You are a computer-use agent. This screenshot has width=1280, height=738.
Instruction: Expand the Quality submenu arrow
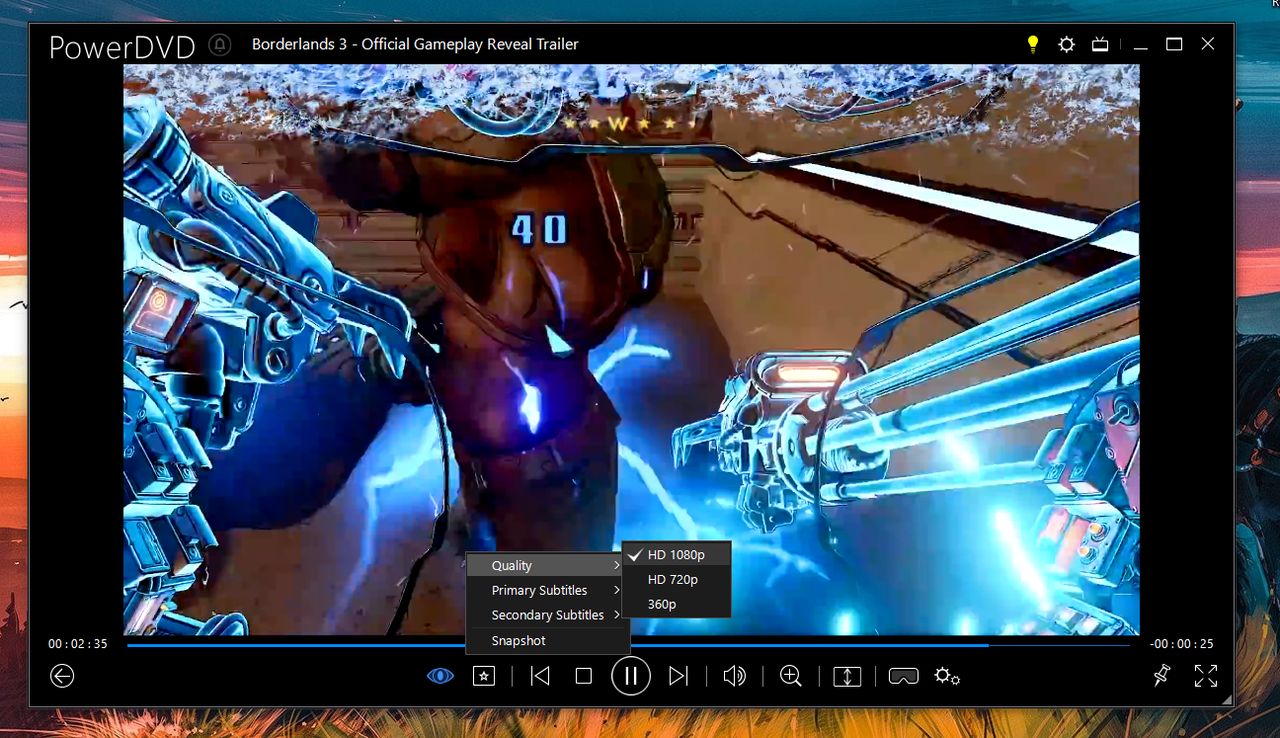click(618, 566)
